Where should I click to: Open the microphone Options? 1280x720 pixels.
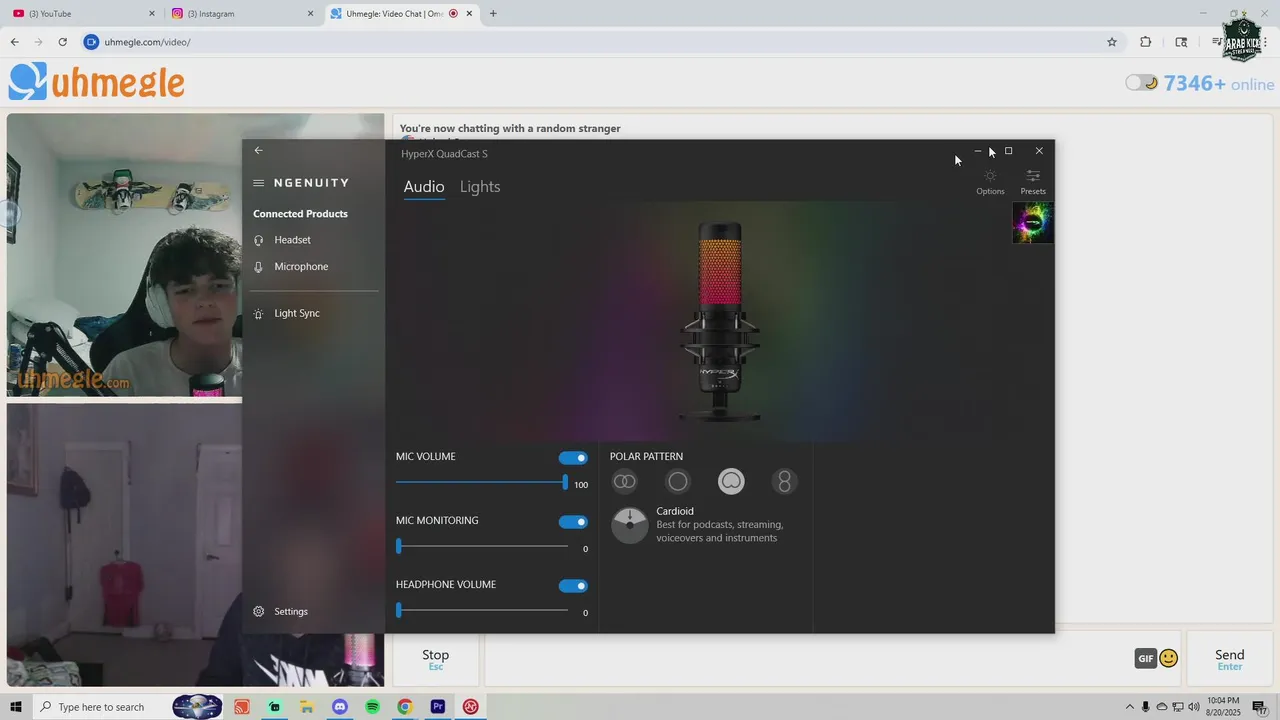tap(990, 182)
